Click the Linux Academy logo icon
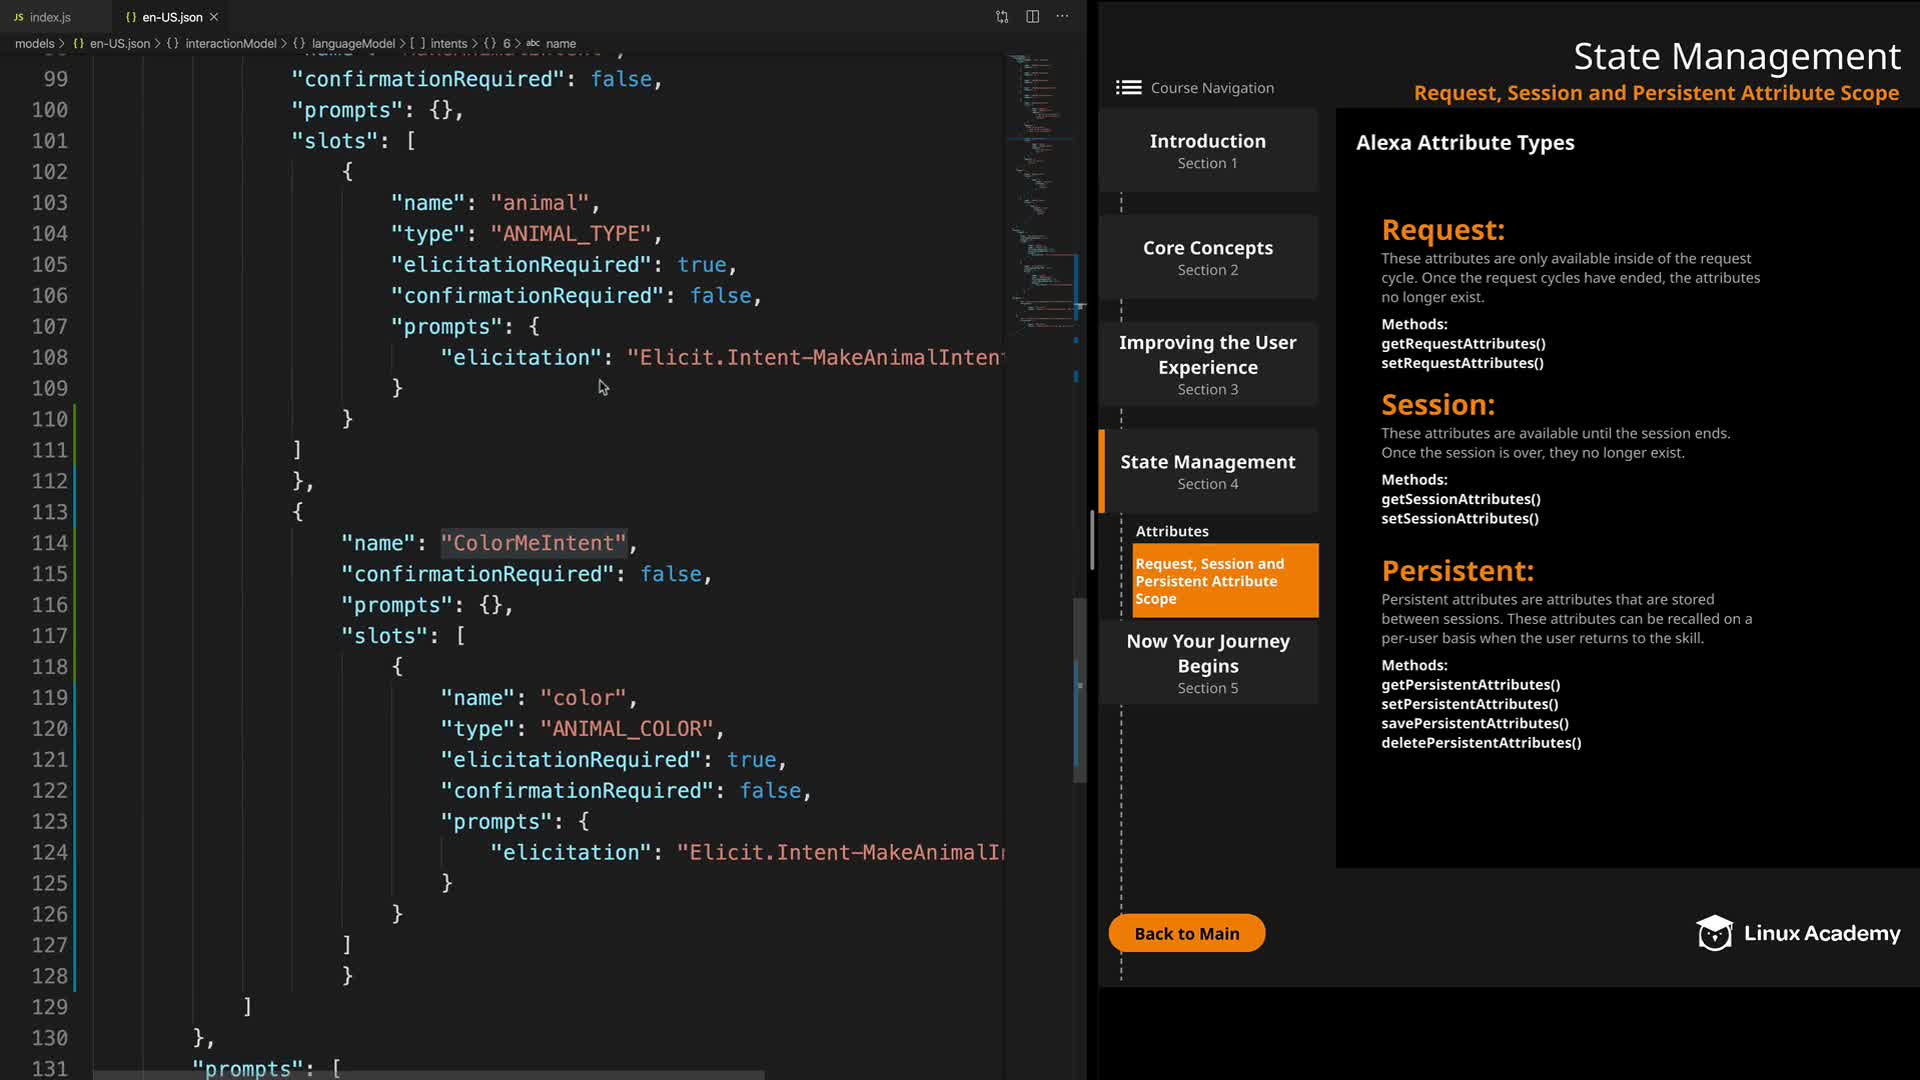 coord(1714,933)
